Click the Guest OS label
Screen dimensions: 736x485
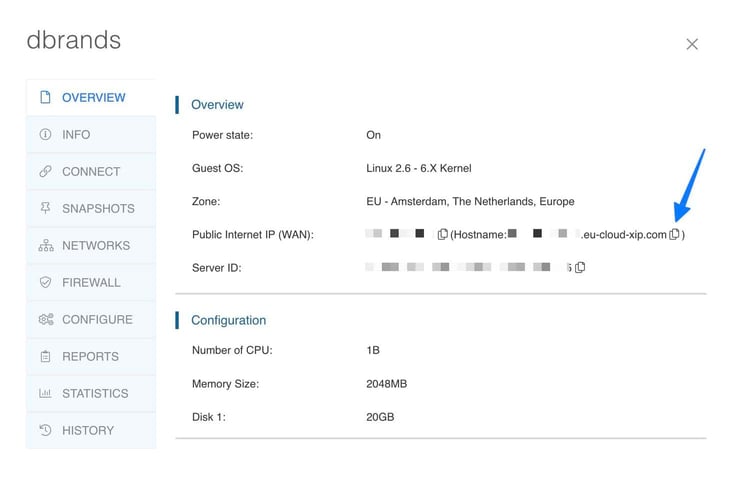pos(217,168)
